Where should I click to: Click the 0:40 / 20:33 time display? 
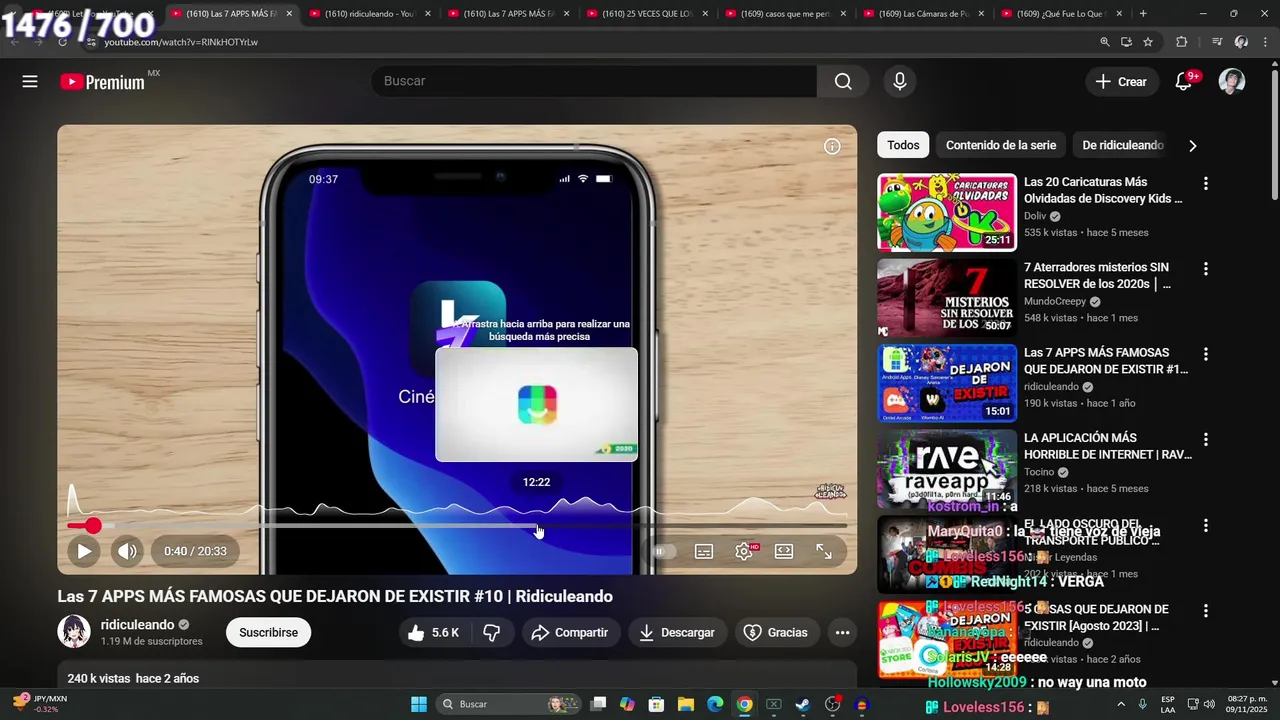[195, 551]
